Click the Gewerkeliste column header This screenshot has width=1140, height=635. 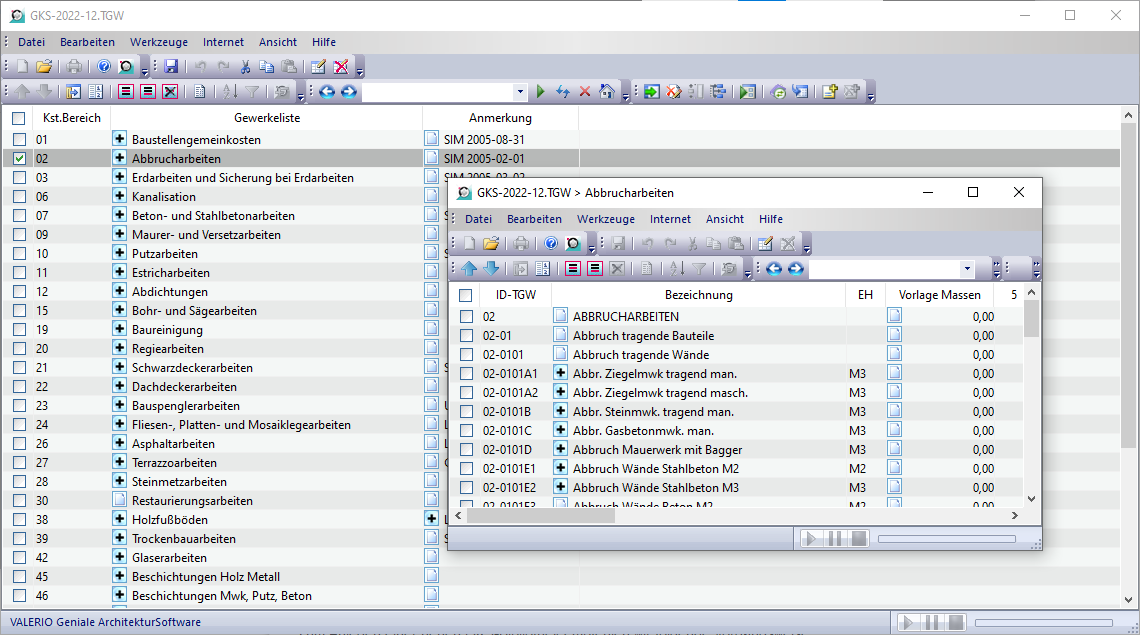coord(266,118)
